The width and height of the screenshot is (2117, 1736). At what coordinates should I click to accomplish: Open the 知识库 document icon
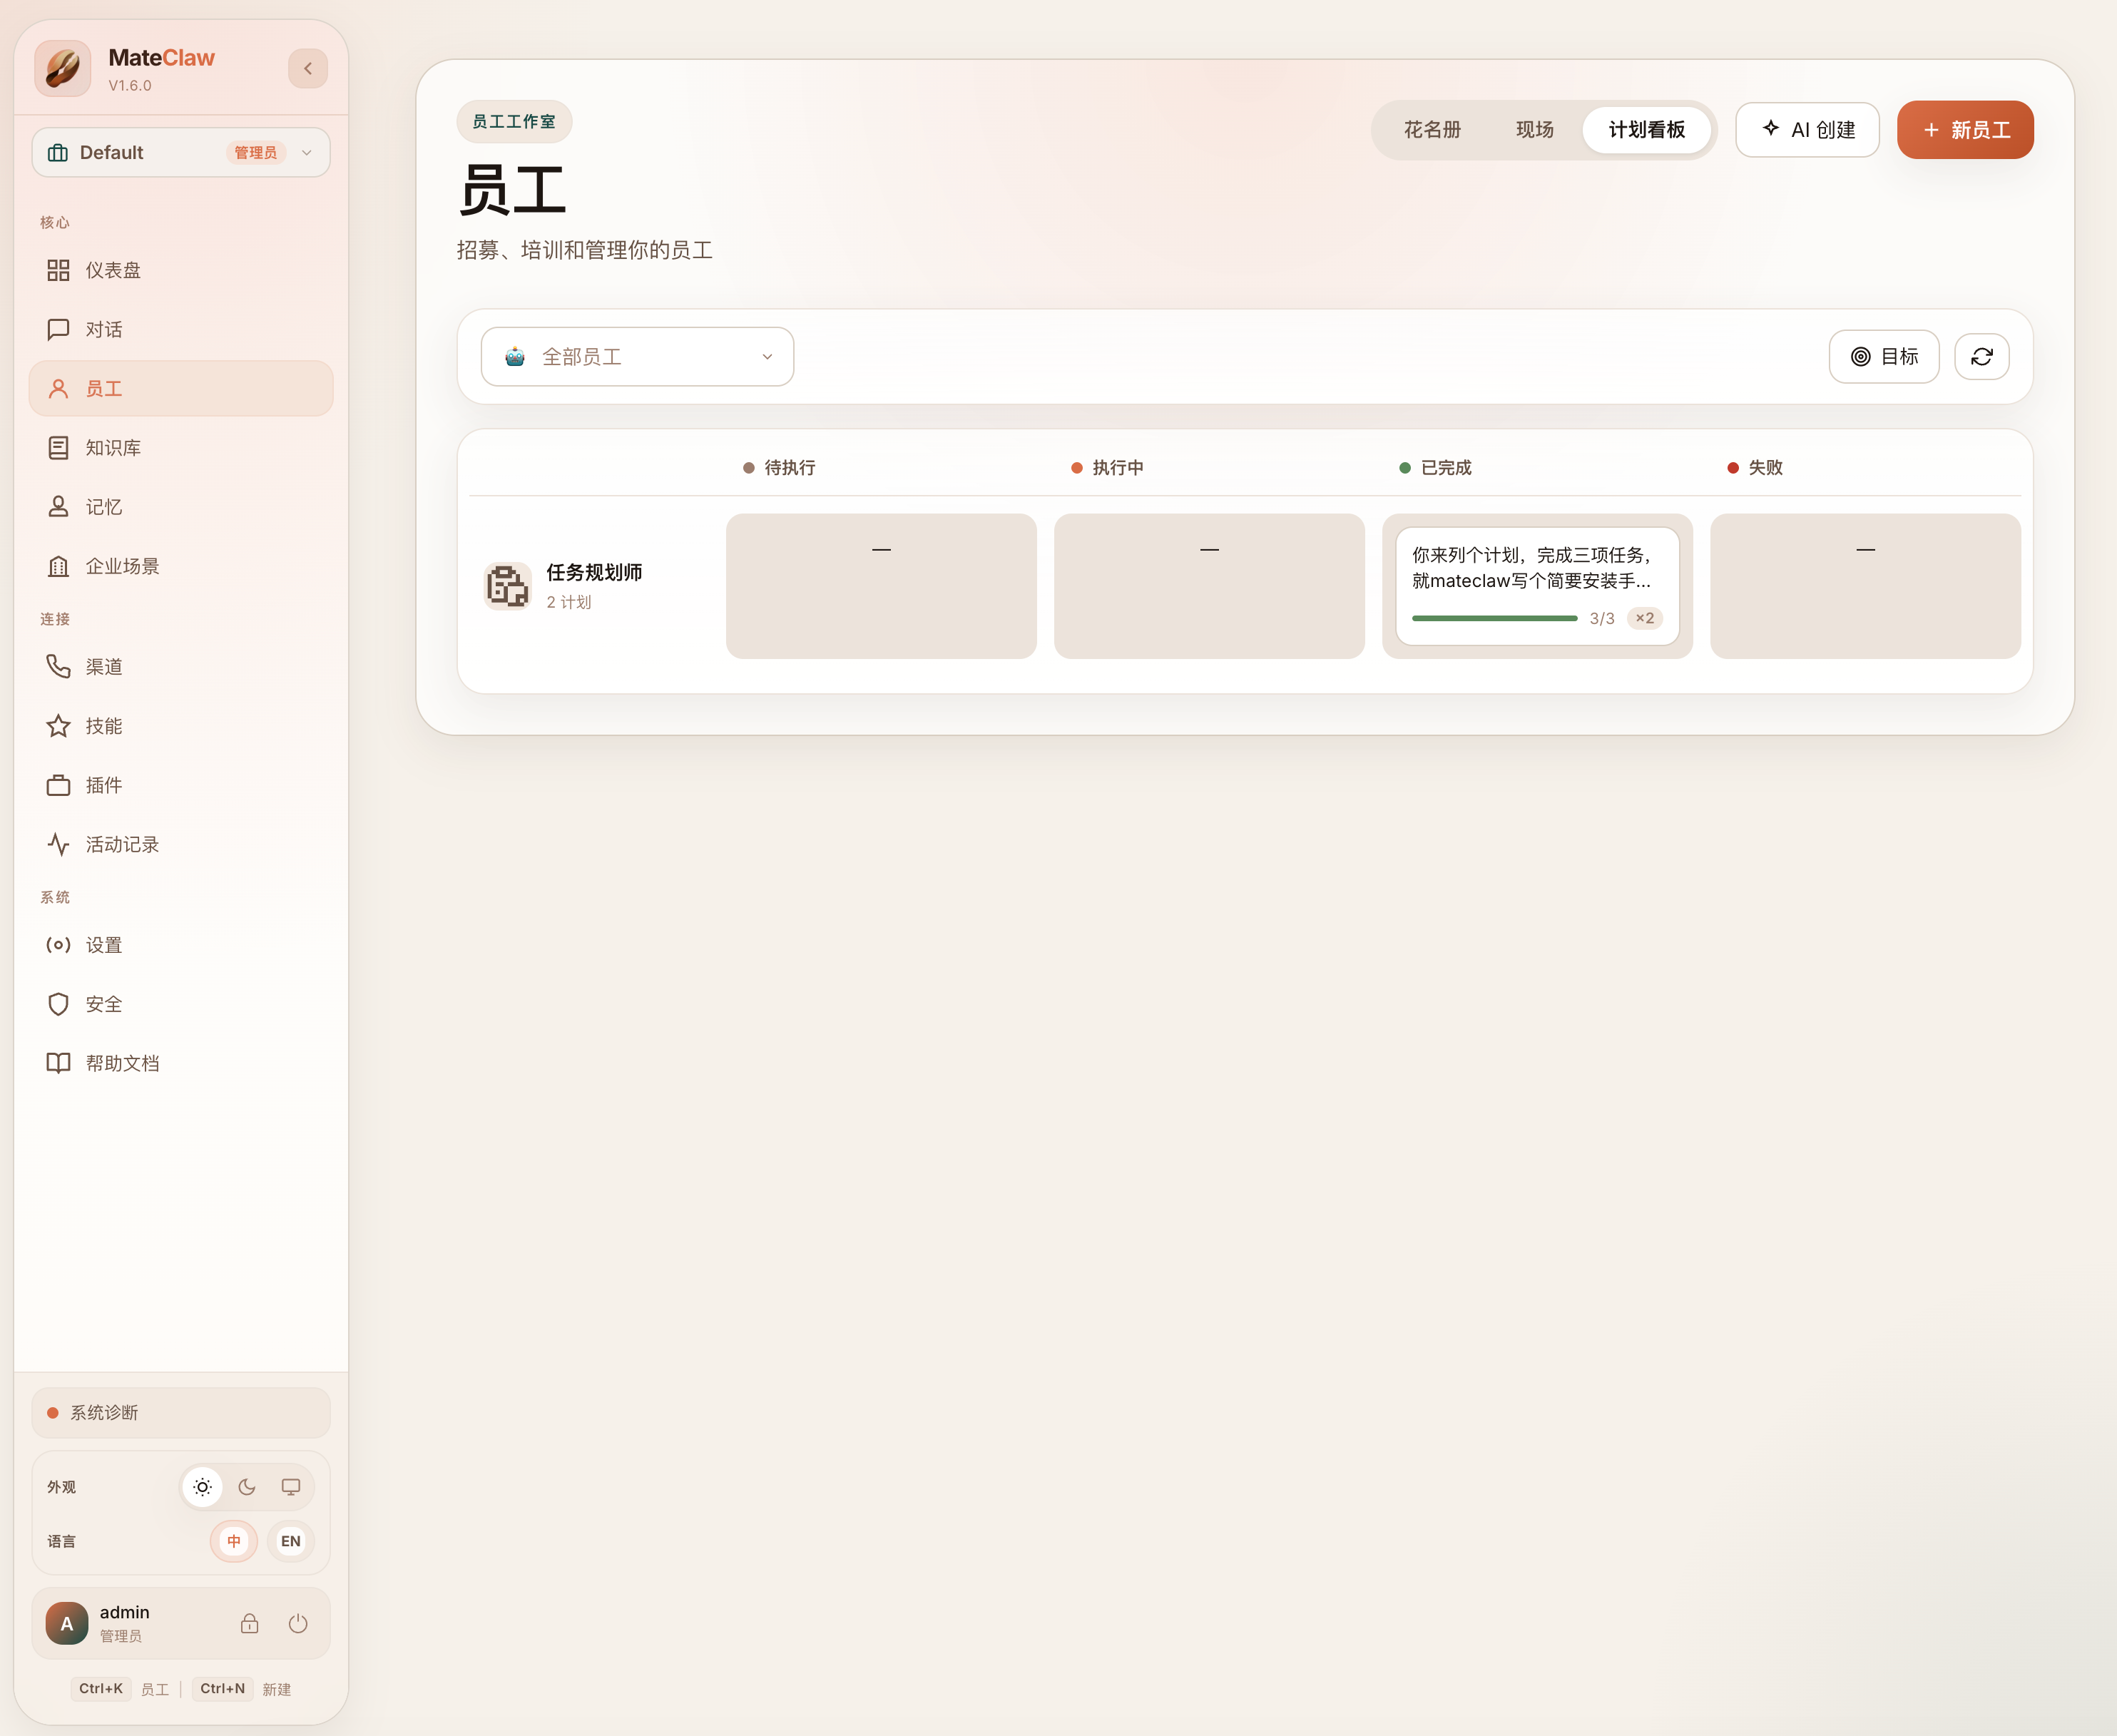point(58,448)
